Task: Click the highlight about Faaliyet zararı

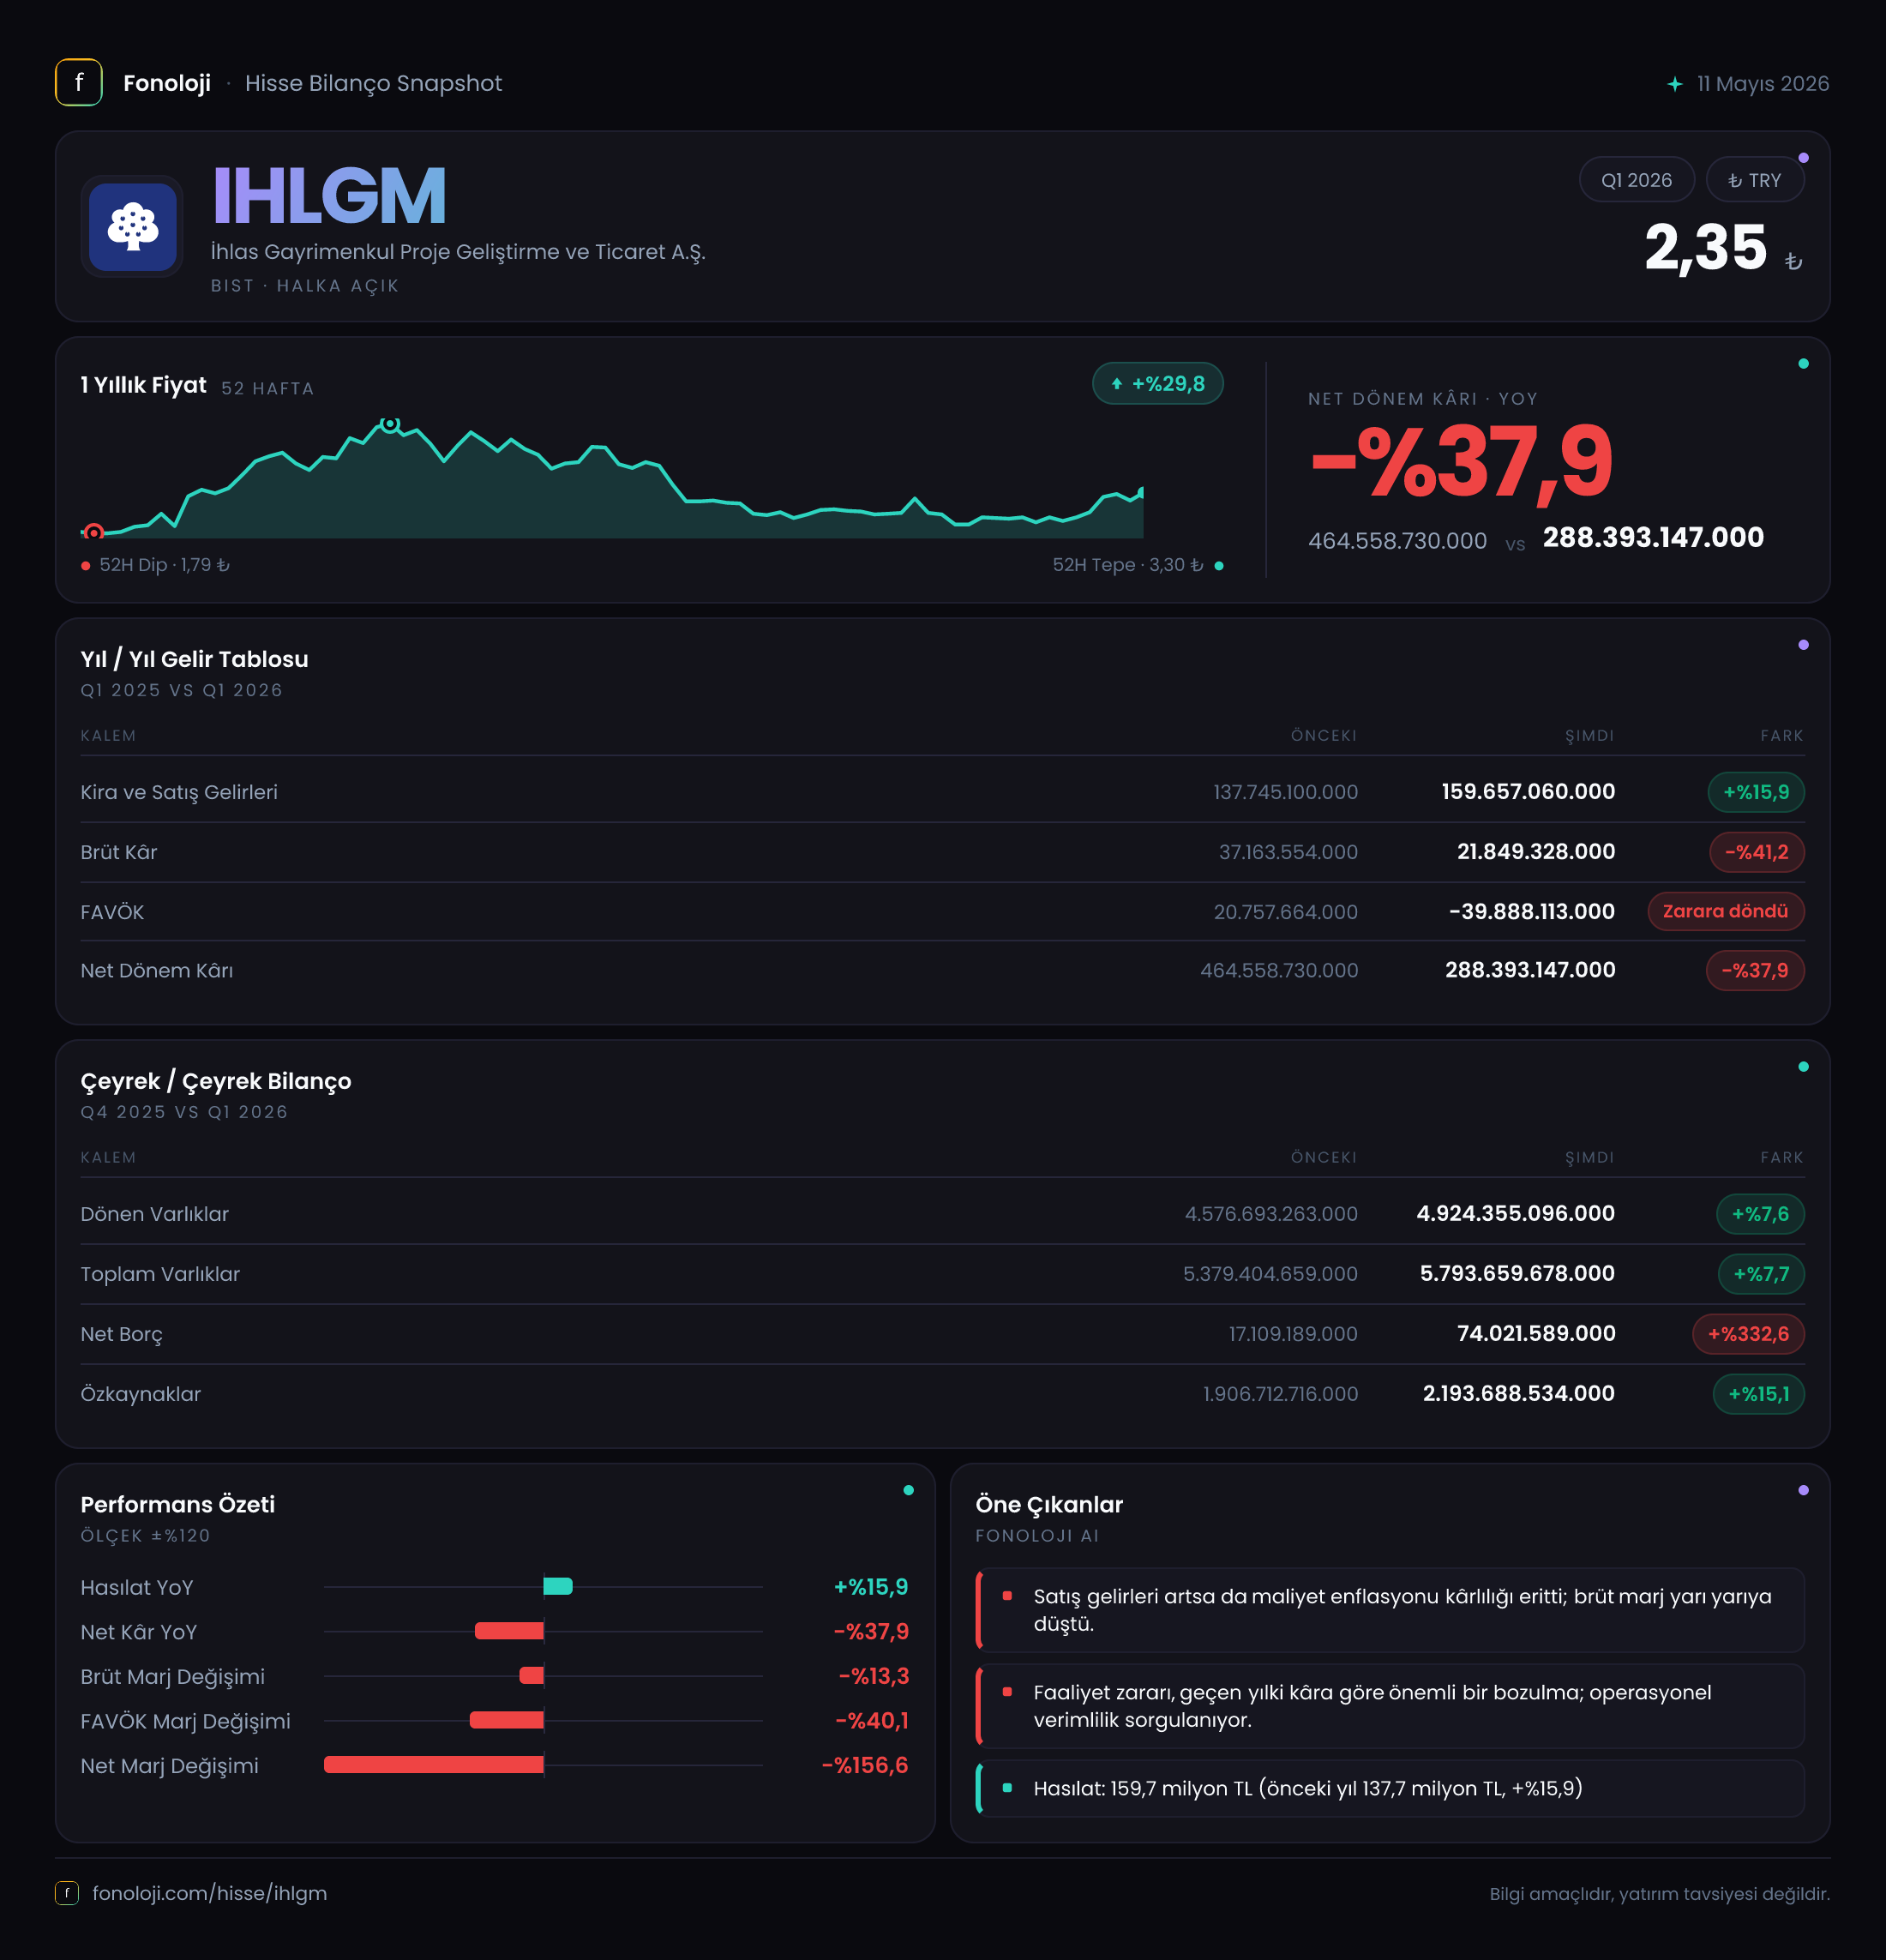Action: point(1391,1706)
